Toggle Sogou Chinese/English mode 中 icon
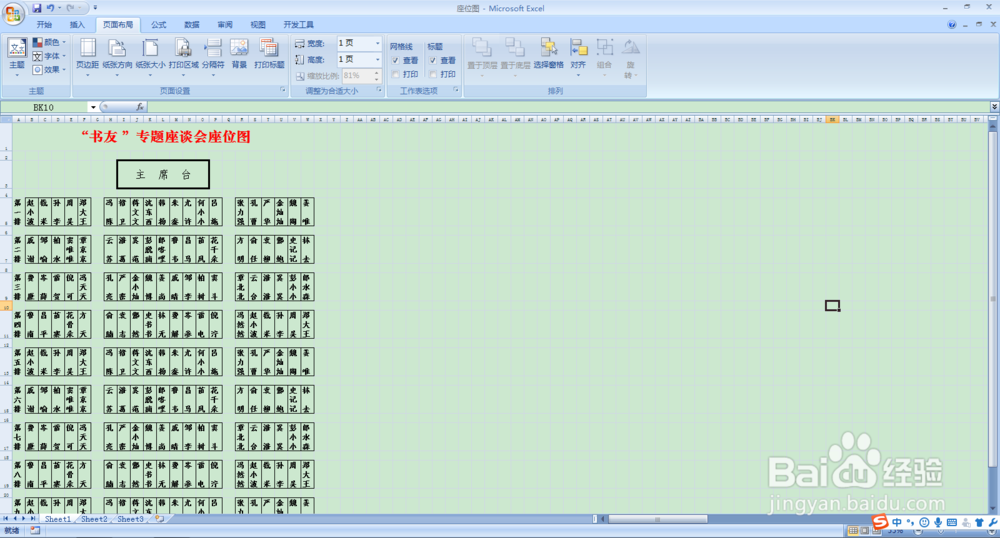Image resolution: width=1000 pixels, height=538 pixels. tap(897, 523)
